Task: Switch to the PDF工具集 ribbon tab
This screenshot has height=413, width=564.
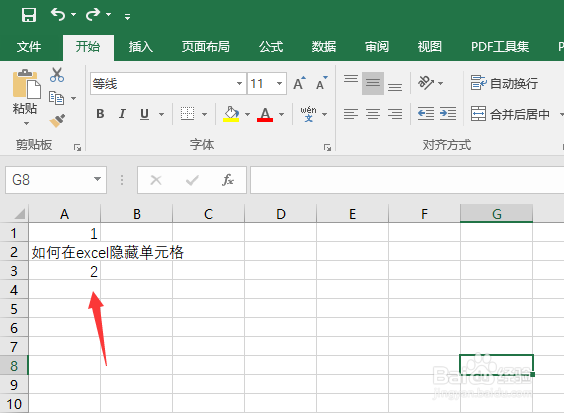Action: (x=500, y=47)
